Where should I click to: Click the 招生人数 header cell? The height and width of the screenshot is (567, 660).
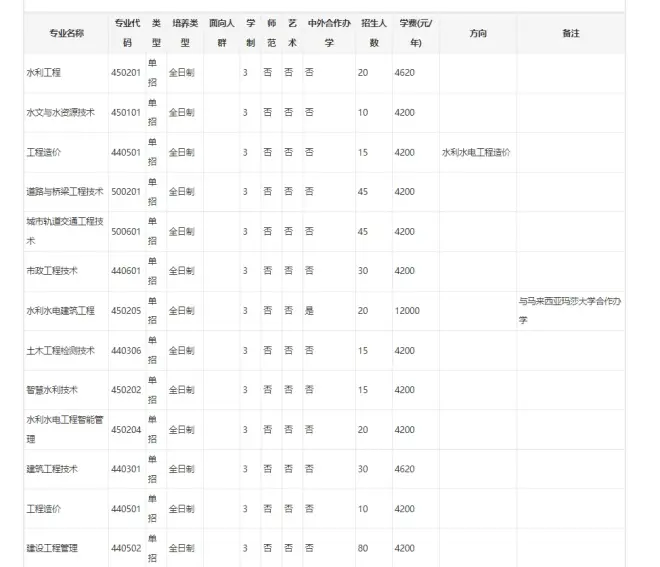tap(374, 33)
